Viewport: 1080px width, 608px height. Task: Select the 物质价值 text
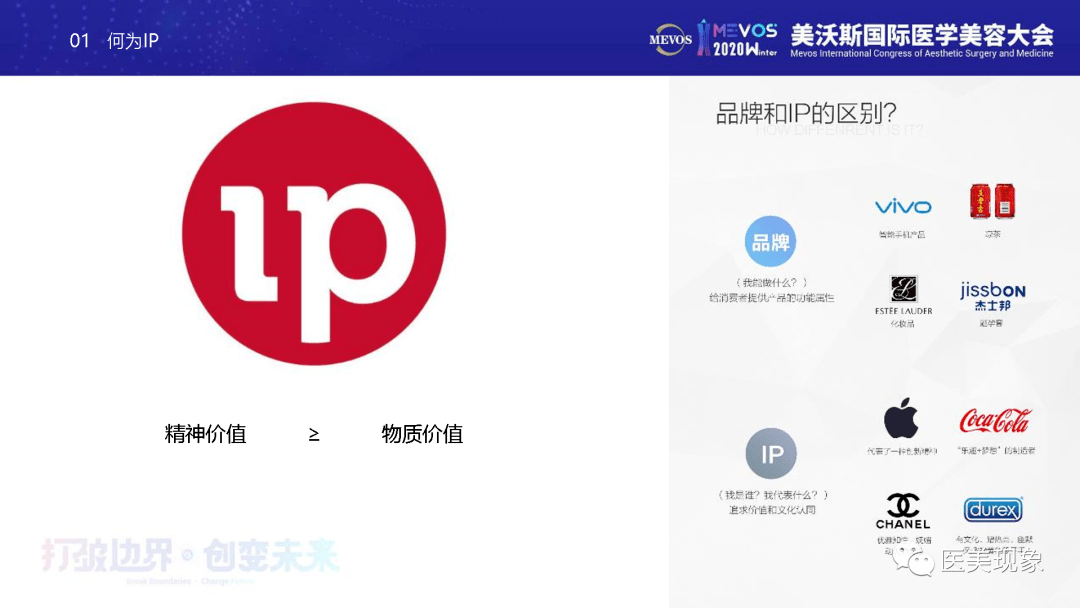[x=422, y=434]
